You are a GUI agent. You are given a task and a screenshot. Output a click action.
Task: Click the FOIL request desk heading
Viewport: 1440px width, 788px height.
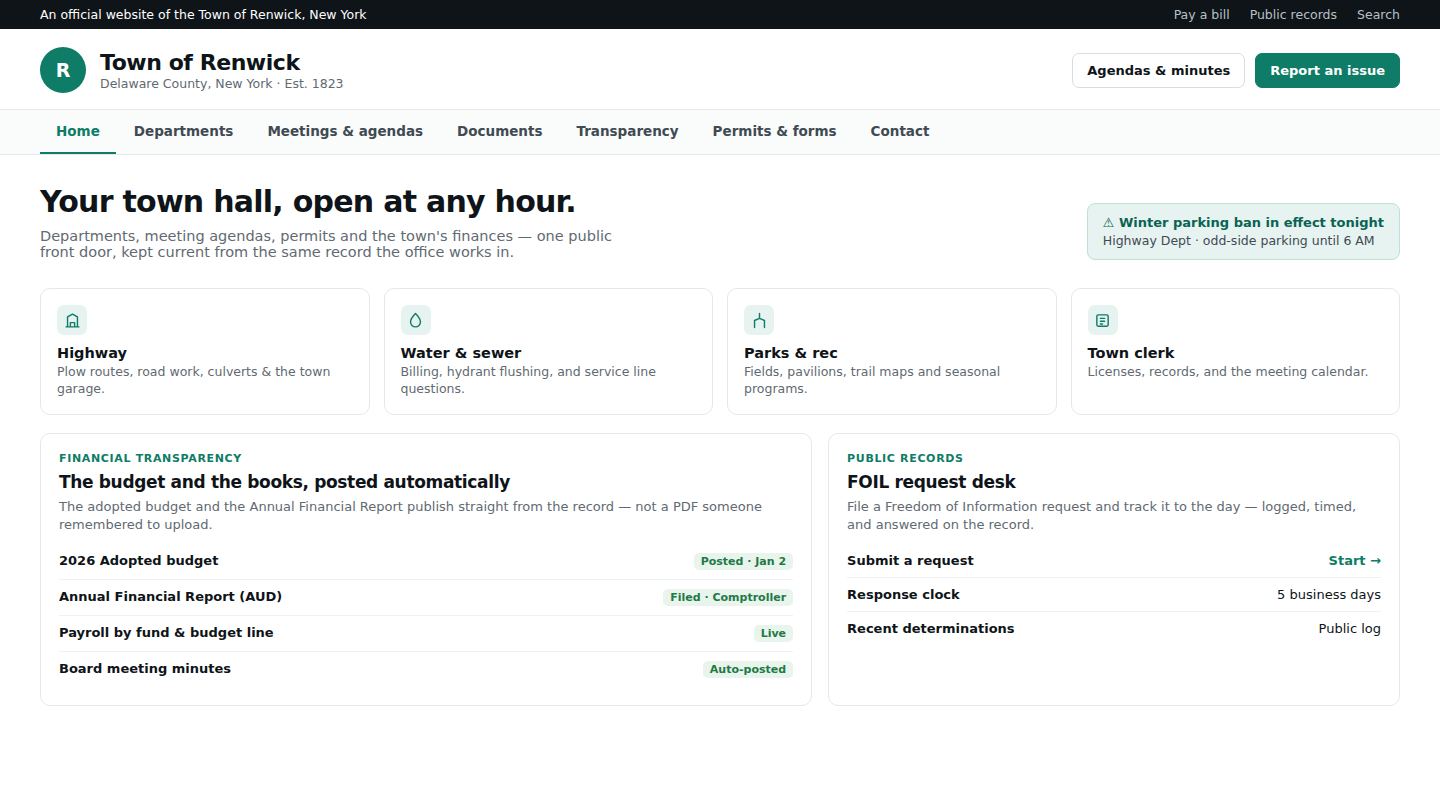pos(931,482)
